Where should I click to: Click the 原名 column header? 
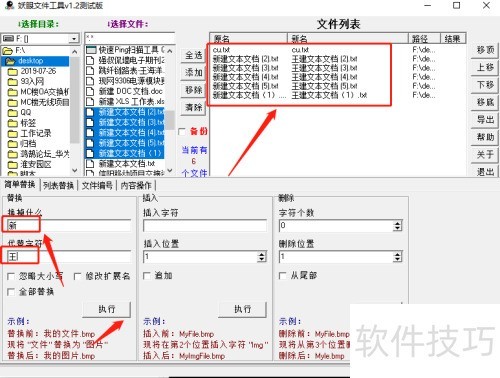click(x=248, y=39)
